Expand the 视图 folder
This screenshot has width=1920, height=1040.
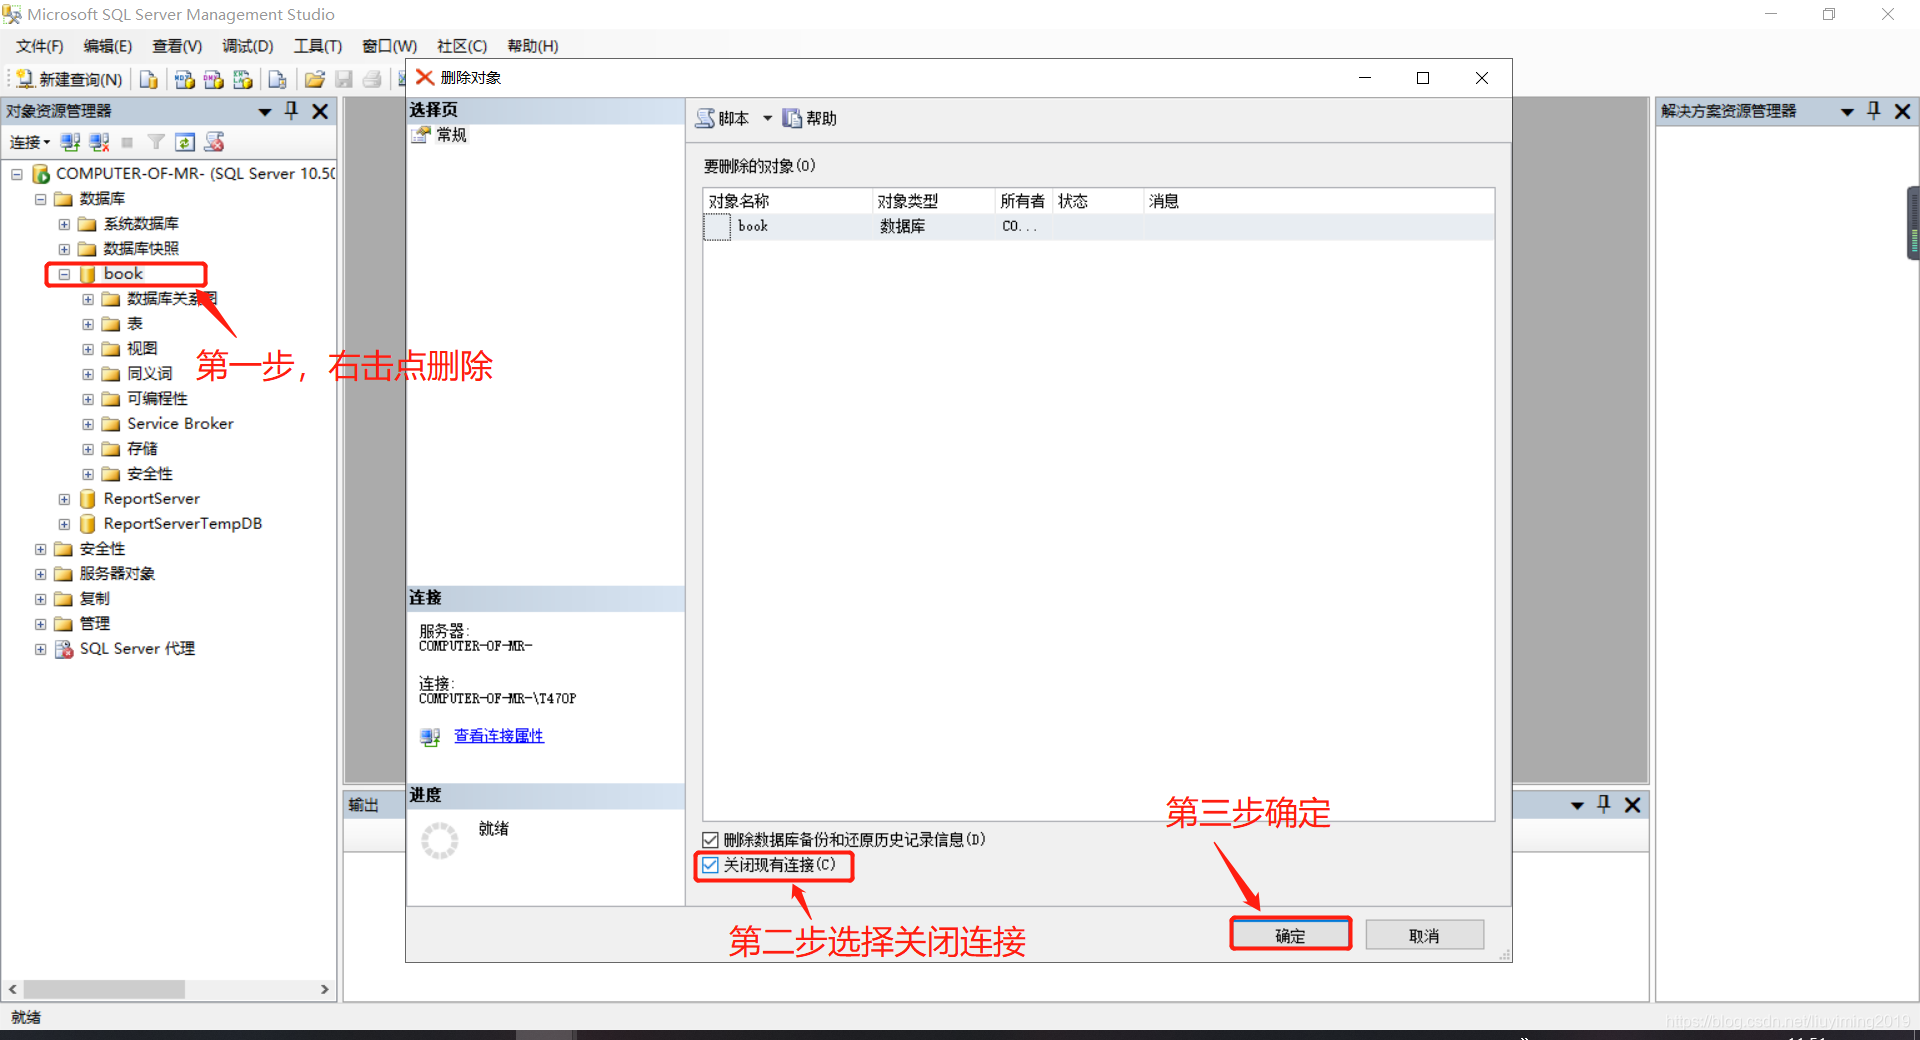click(88, 349)
